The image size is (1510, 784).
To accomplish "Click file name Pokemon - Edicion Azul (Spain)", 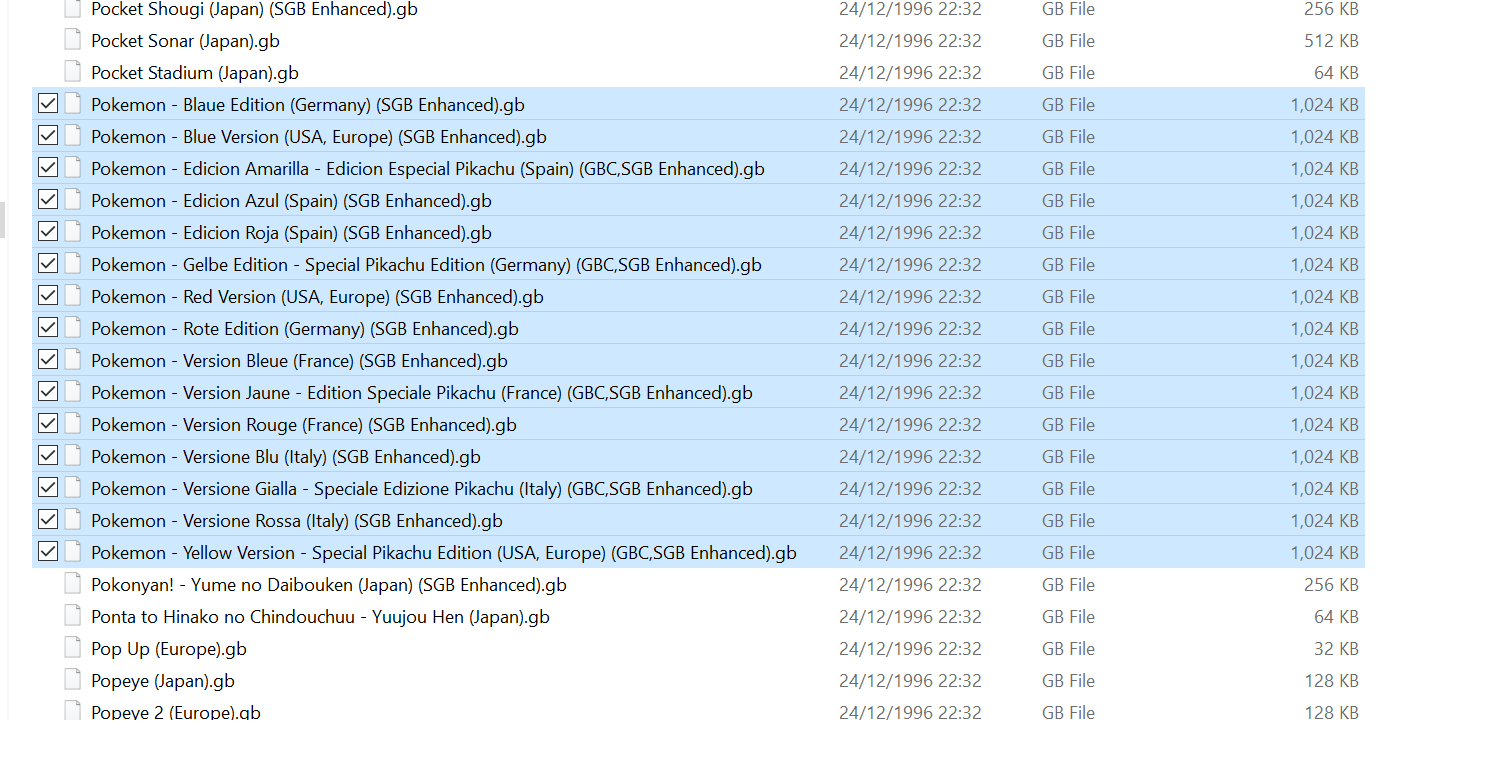I will tap(291, 201).
